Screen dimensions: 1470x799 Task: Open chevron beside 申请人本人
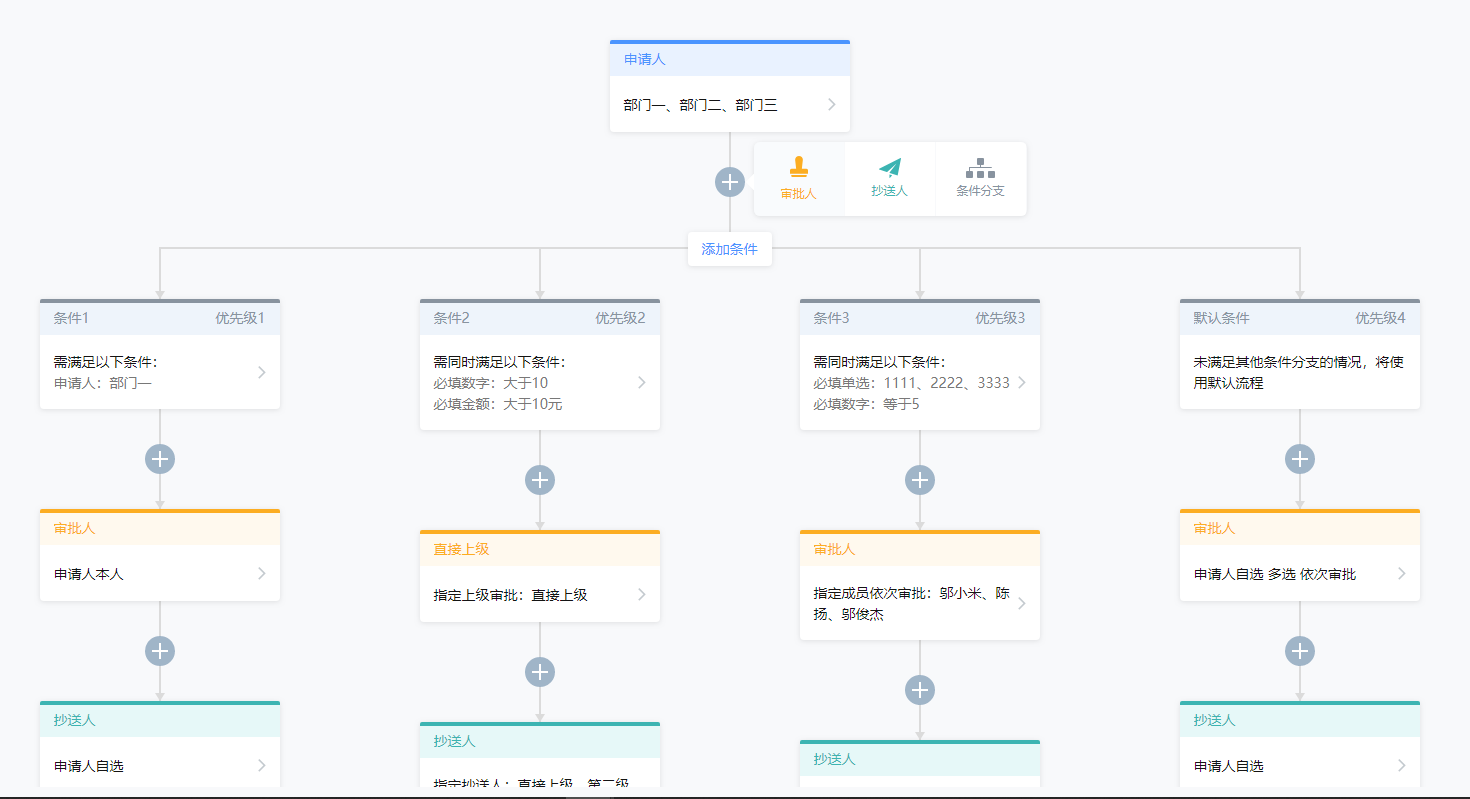(x=262, y=574)
